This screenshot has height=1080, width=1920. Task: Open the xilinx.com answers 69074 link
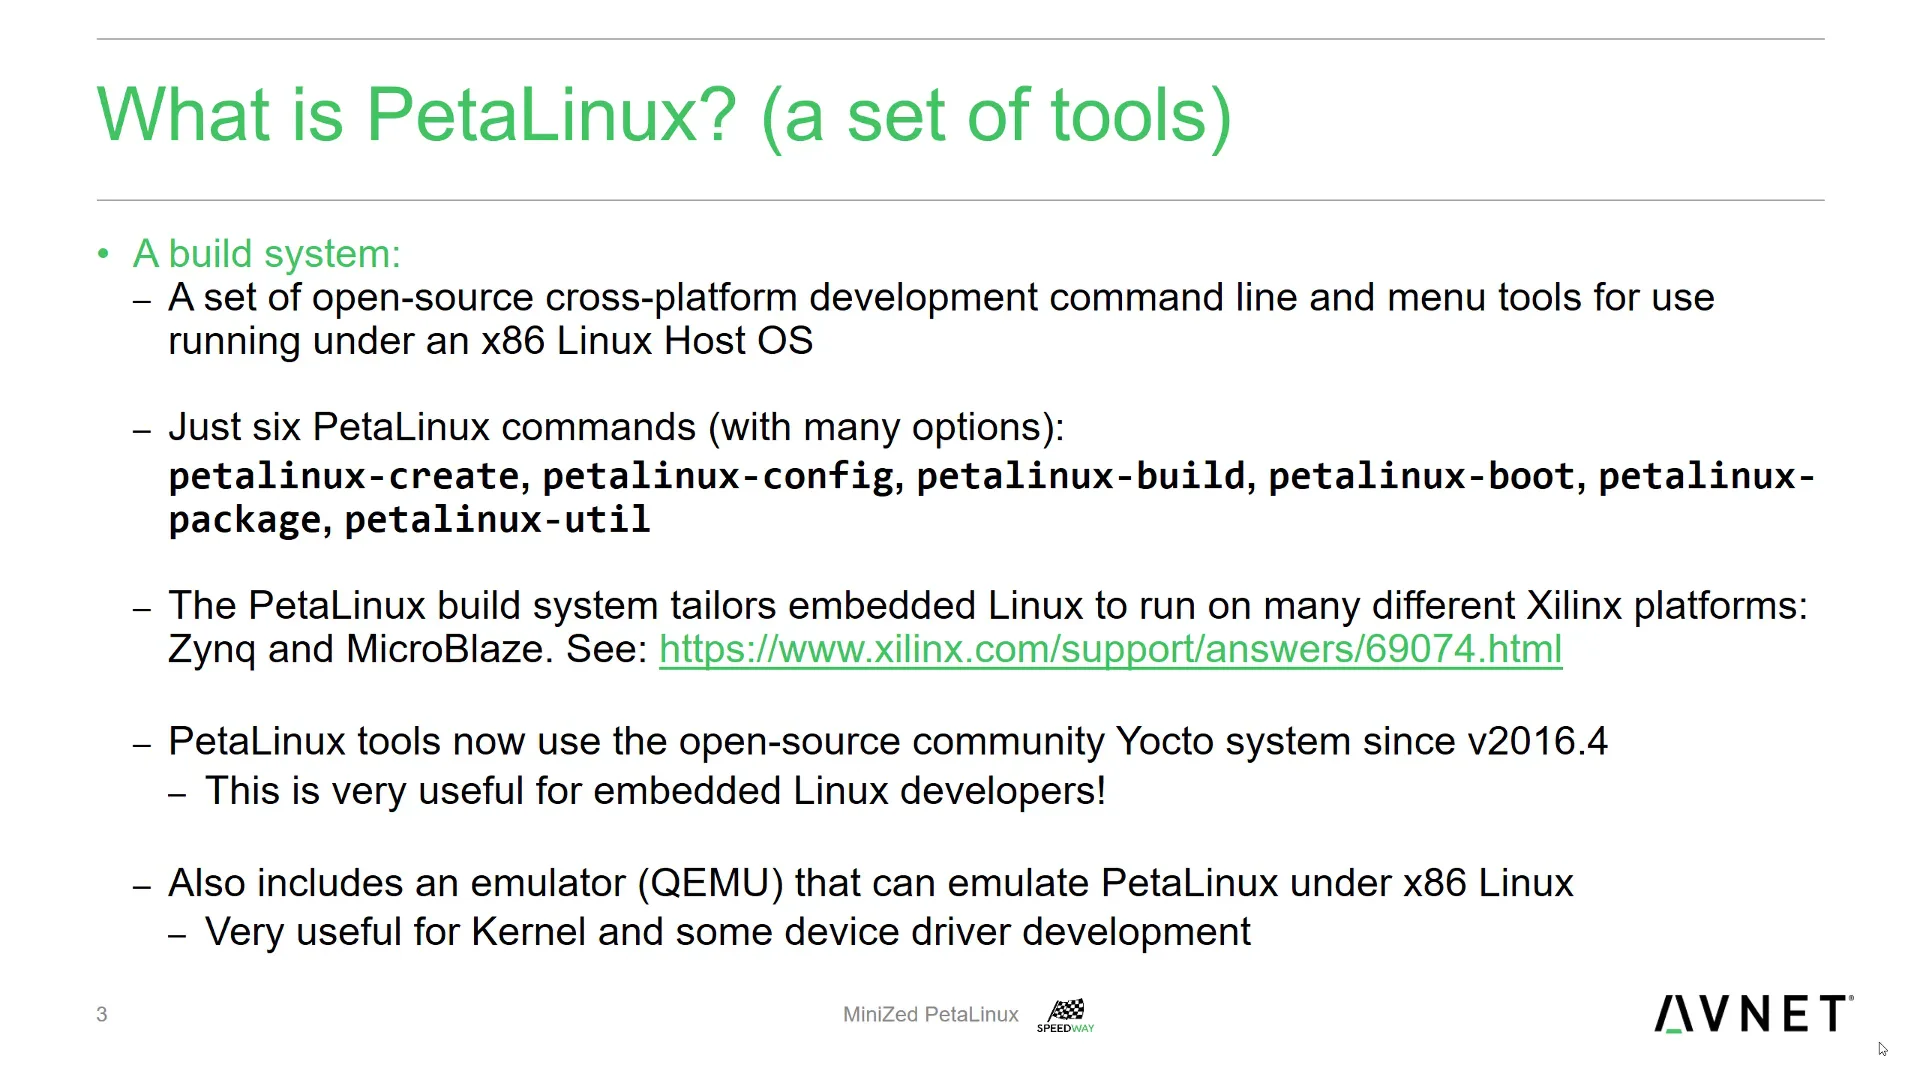pyautogui.click(x=1110, y=650)
